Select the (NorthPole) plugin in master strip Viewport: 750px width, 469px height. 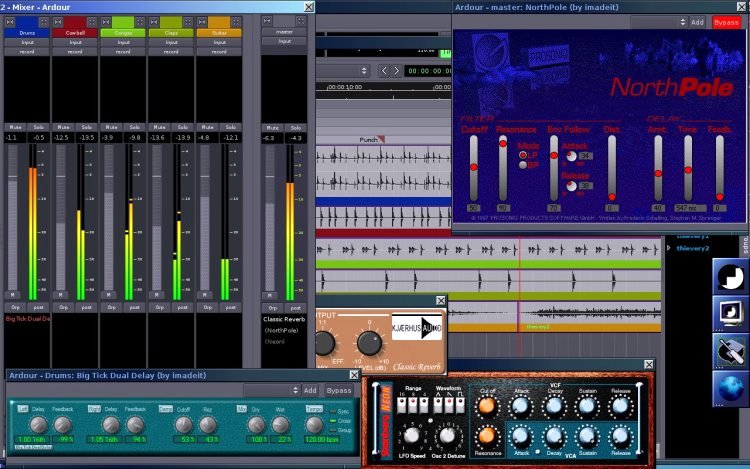pos(281,330)
